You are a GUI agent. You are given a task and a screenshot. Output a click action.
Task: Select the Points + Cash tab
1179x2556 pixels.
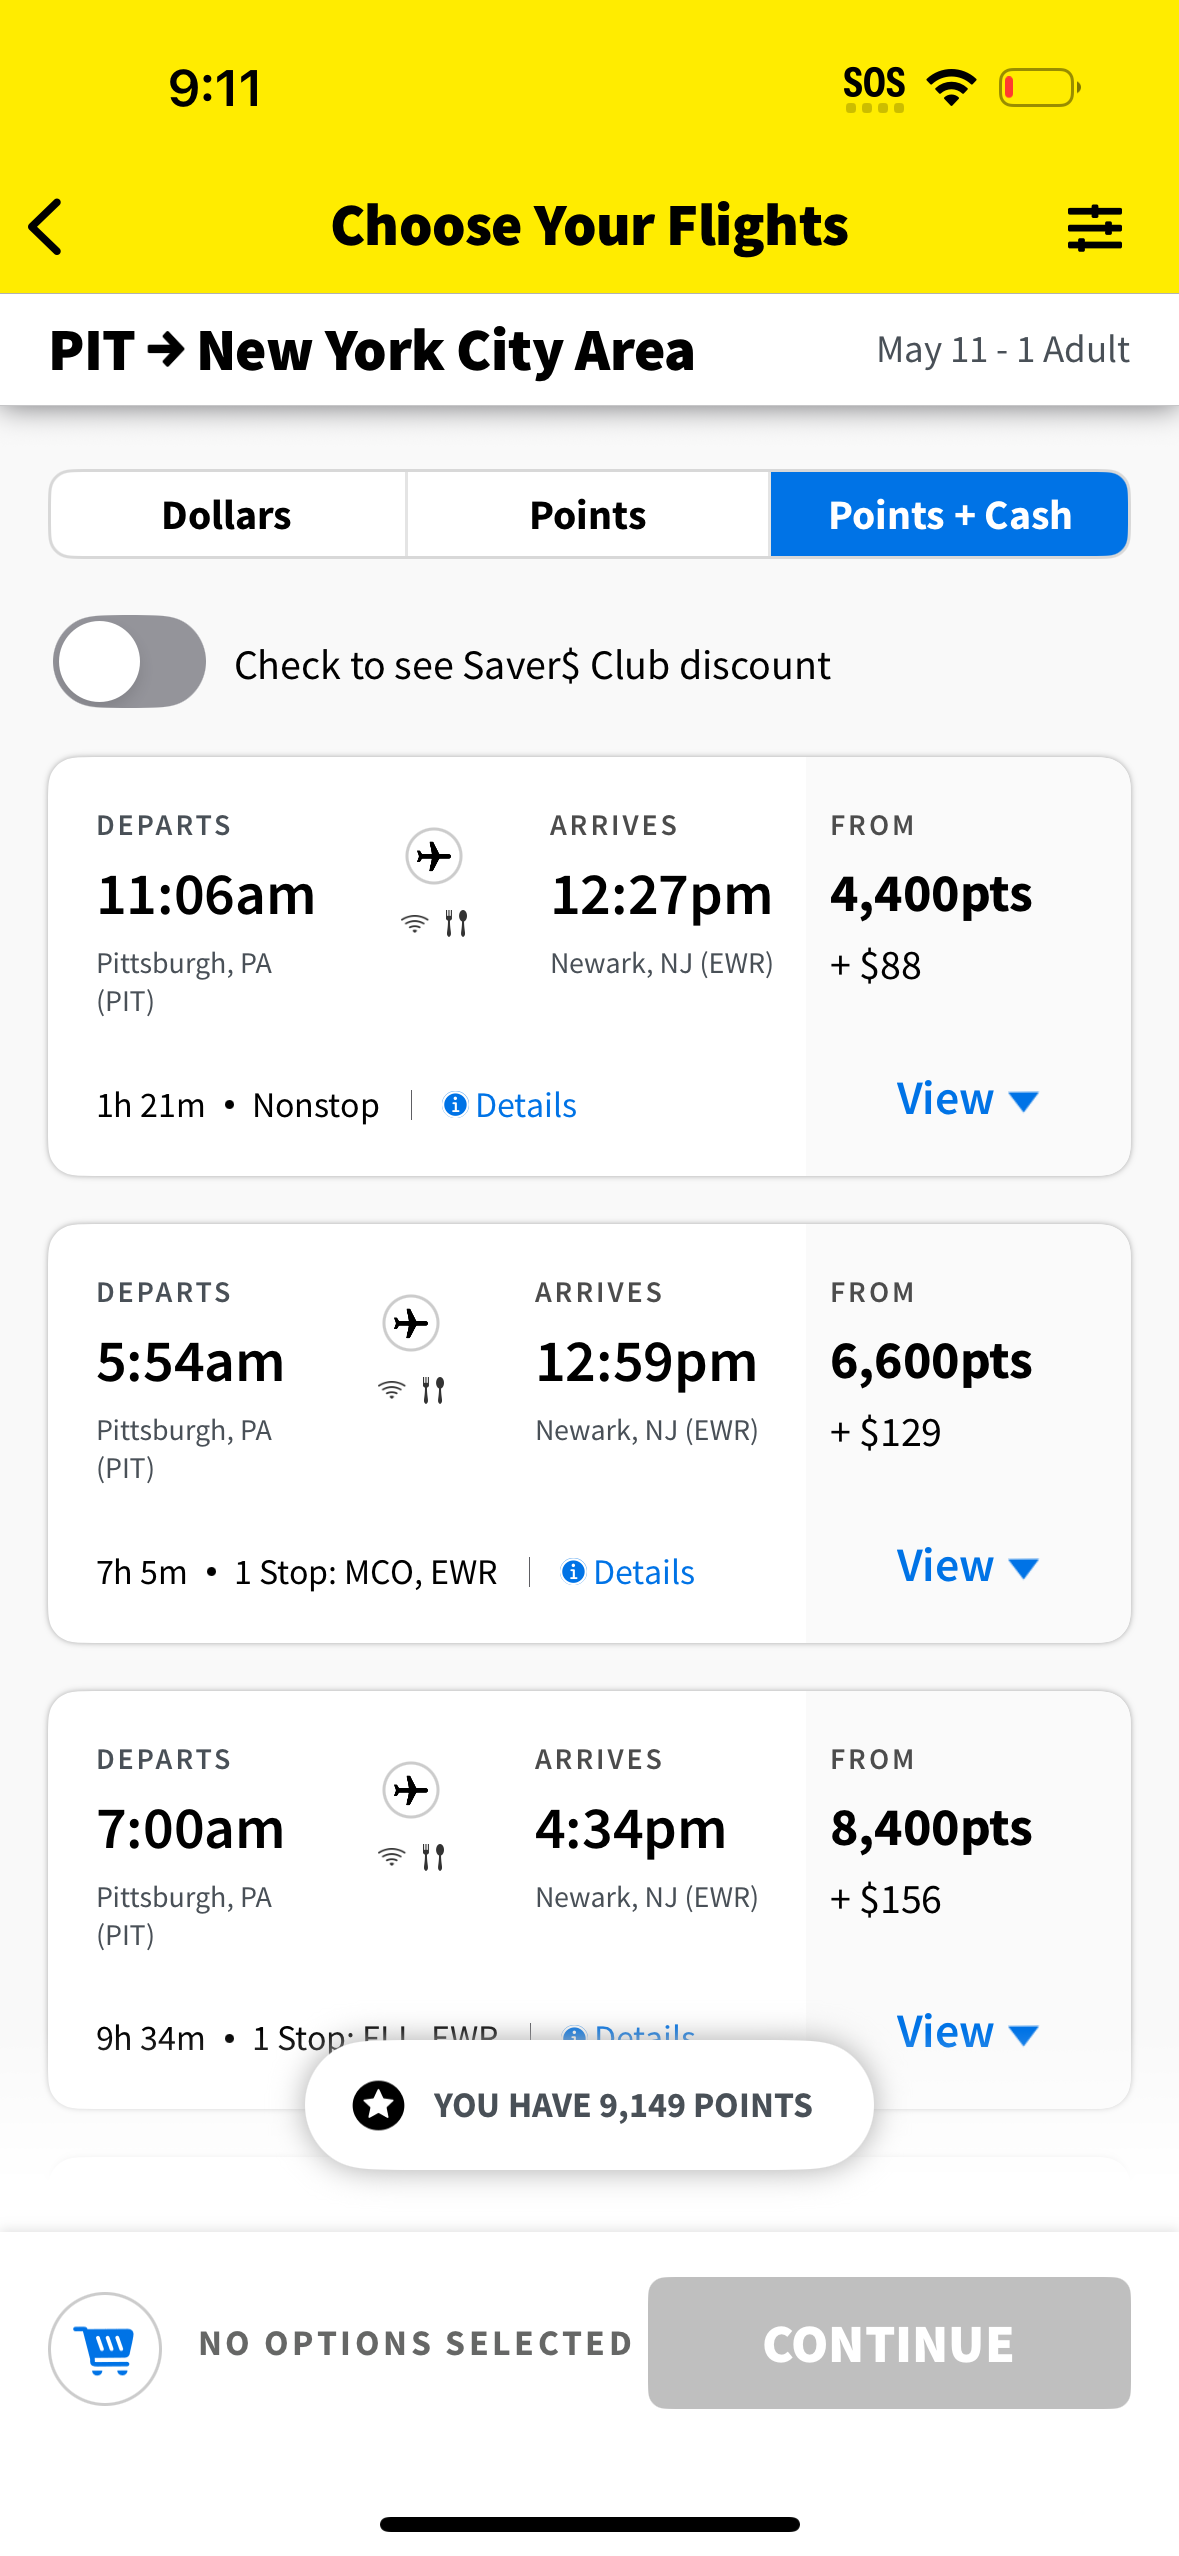click(949, 515)
